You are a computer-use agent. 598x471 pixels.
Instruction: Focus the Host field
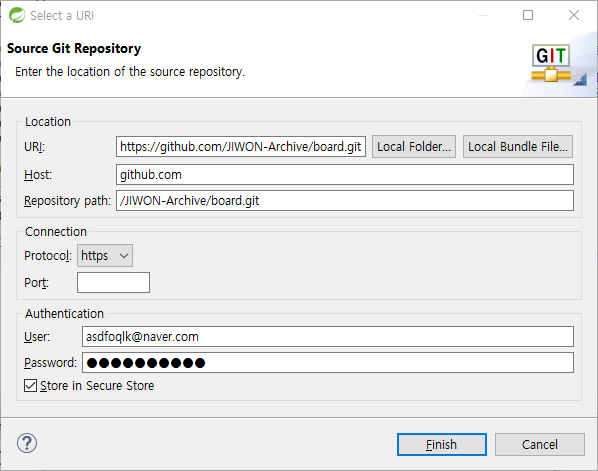click(345, 175)
